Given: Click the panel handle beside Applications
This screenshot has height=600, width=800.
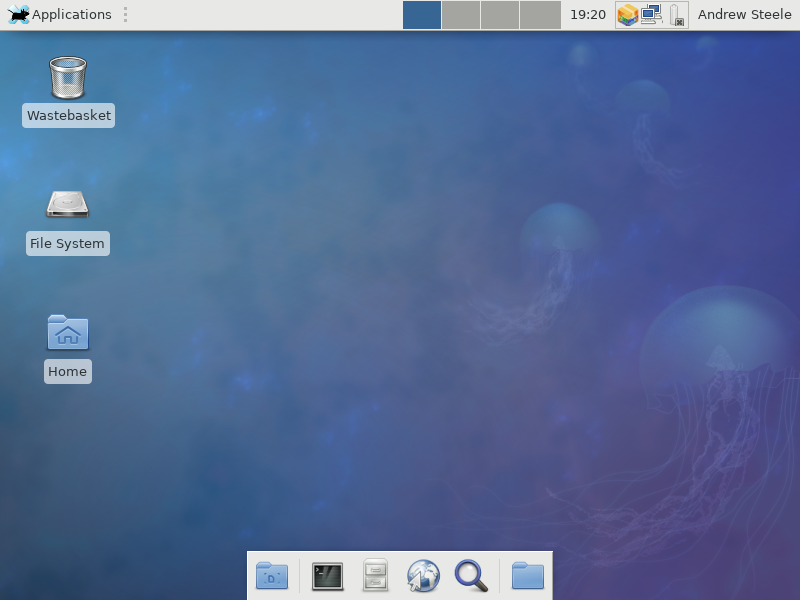Looking at the screenshot, I should [x=125, y=15].
